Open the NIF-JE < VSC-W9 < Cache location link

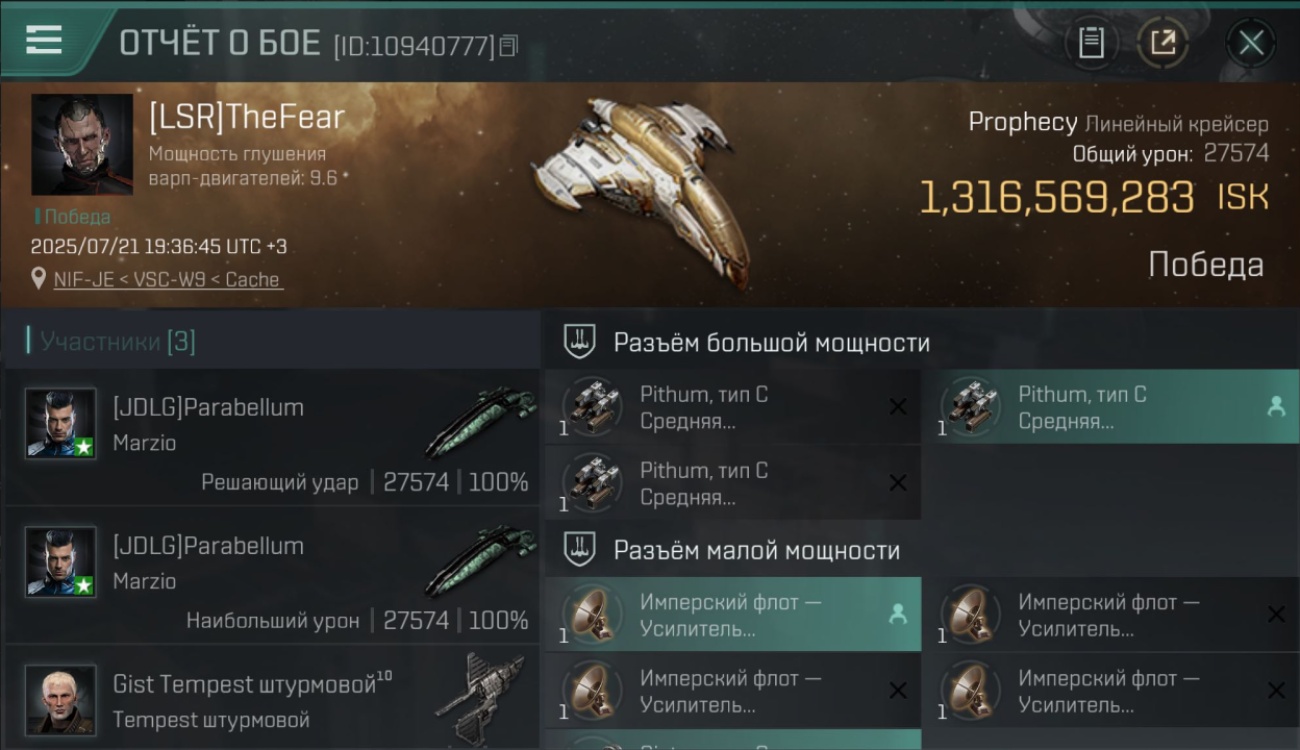tap(168, 280)
